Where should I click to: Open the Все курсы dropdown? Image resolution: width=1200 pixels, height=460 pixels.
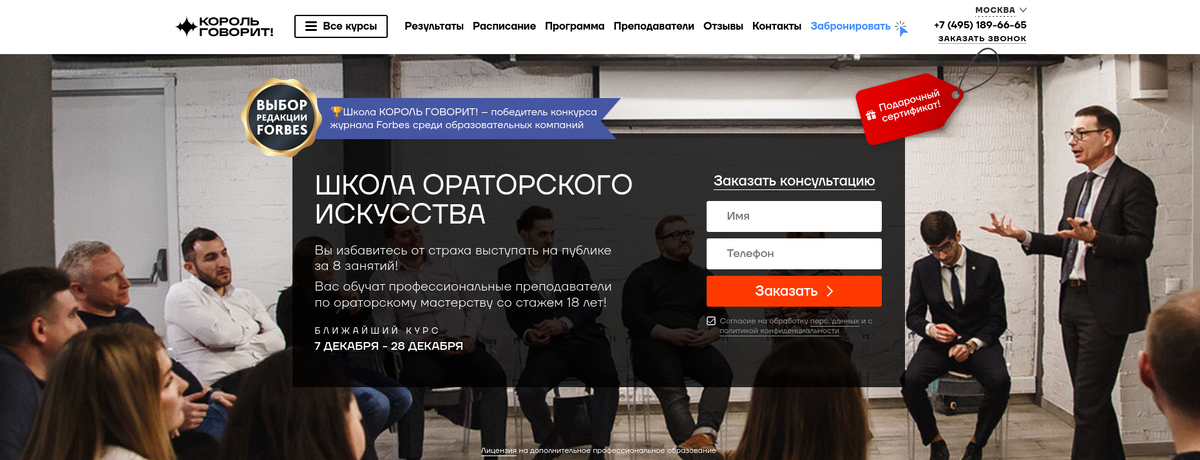(x=341, y=26)
